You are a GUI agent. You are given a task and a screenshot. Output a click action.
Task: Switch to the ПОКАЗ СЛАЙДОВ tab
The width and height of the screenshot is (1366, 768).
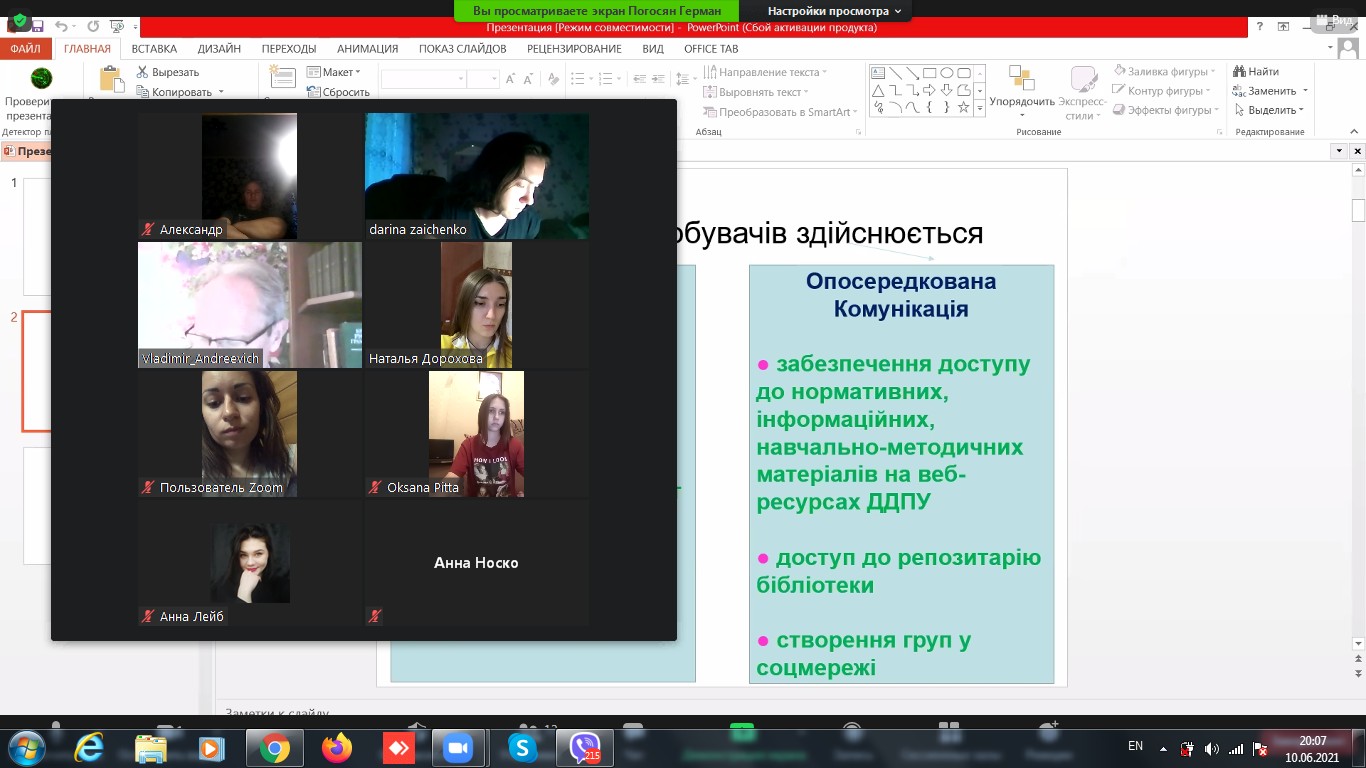(x=462, y=48)
